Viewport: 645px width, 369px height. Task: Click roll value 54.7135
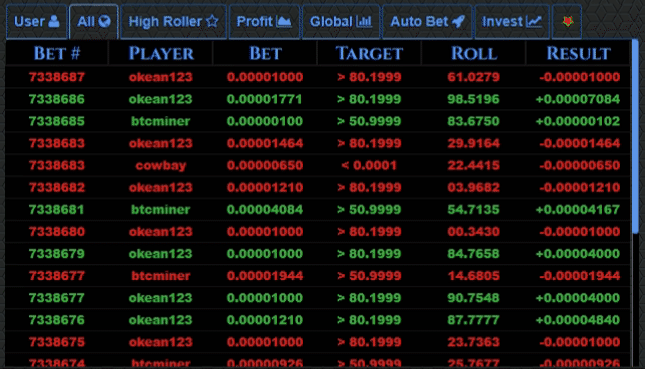pos(473,210)
